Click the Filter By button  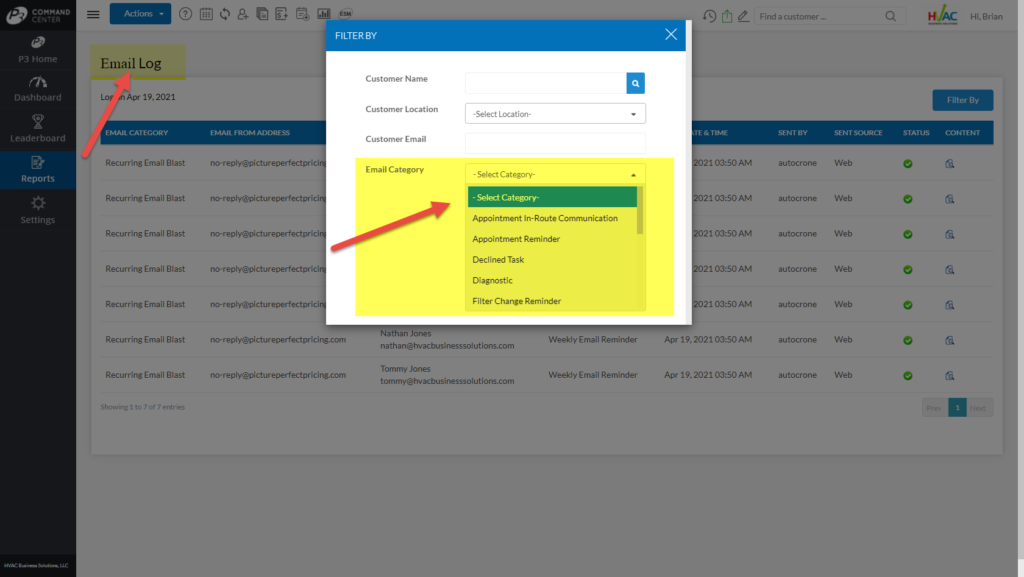click(x=962, y=100)
